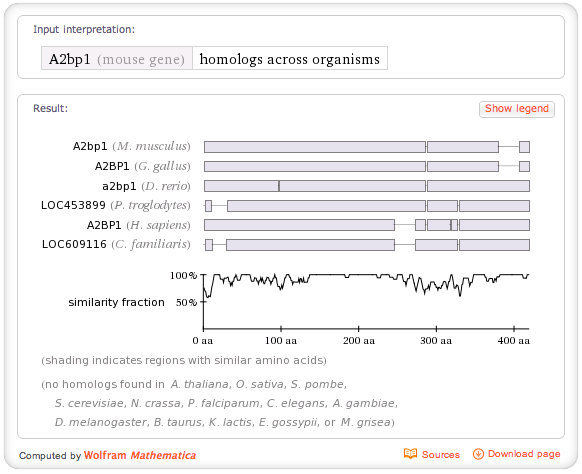Select the homologs across organisms cell

pyautogui.click(x=290, y=59)
